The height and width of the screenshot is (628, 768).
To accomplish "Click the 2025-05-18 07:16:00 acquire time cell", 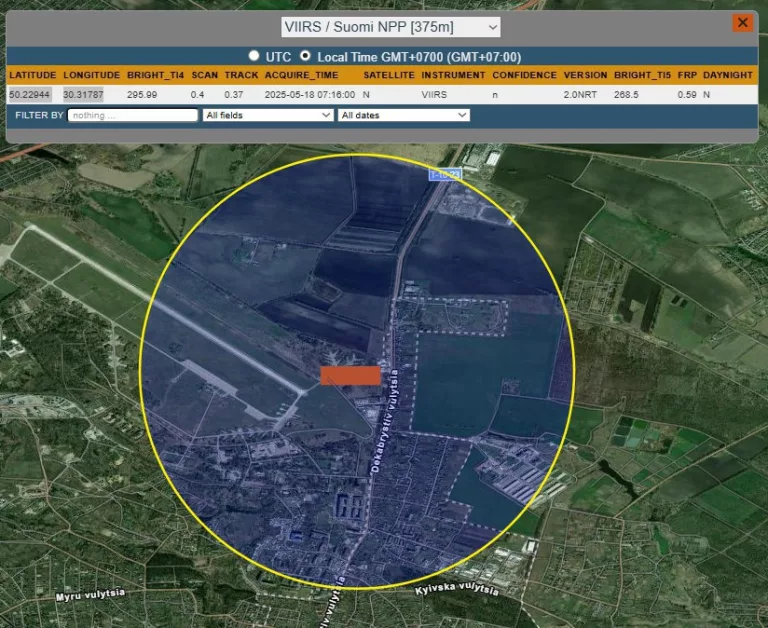I will tap(309, 94).
